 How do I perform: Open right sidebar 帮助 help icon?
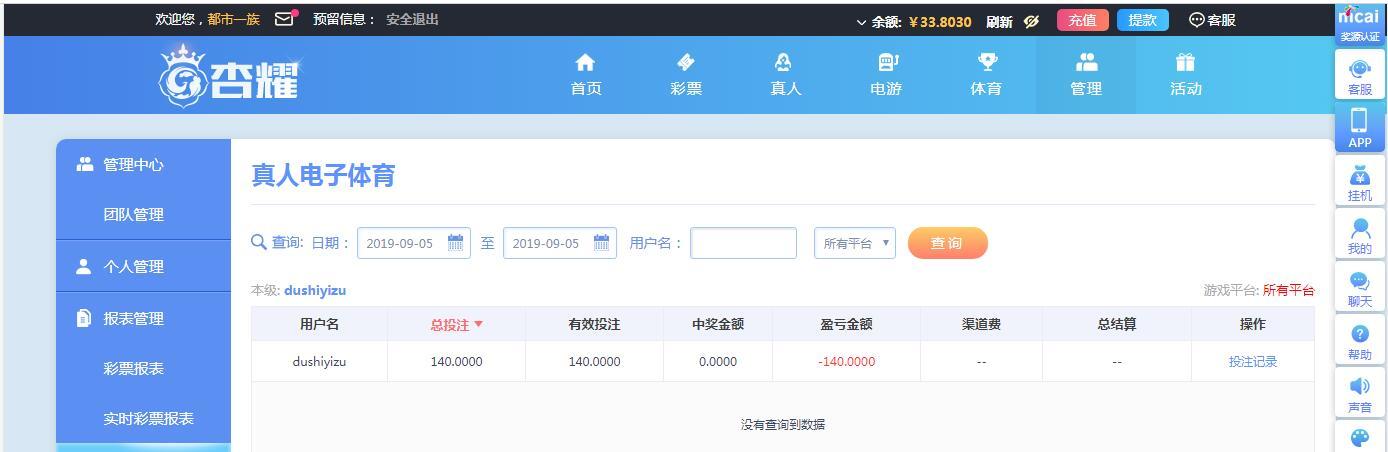[1360, 341]
